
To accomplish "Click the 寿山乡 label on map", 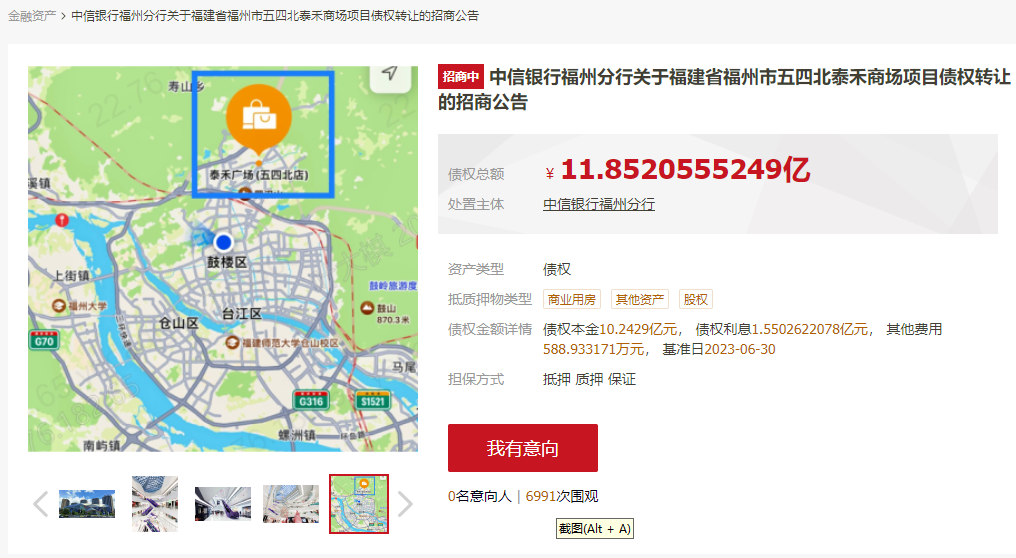I will coord(186,86).
